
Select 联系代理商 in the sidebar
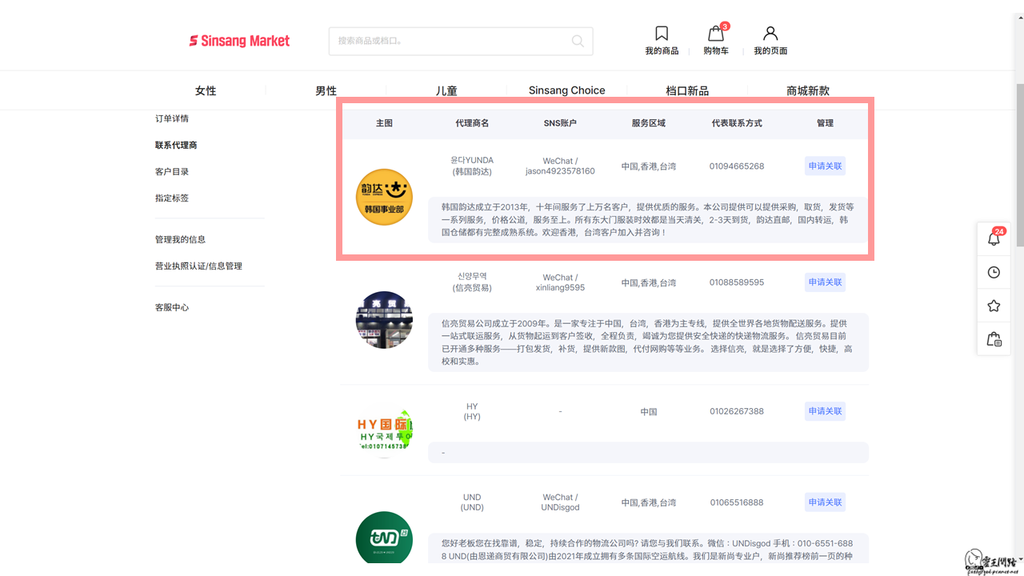coord(176,145)
